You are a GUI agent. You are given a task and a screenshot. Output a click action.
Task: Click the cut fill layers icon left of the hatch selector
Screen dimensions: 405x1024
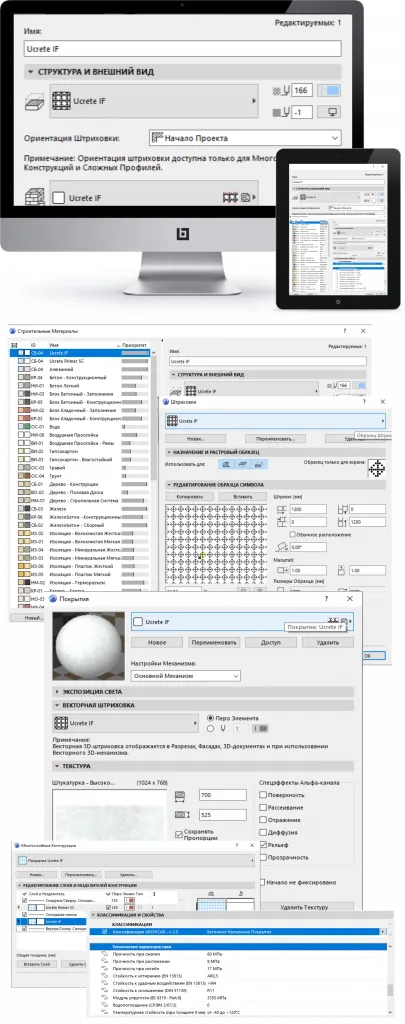click(x=35, y=101)
